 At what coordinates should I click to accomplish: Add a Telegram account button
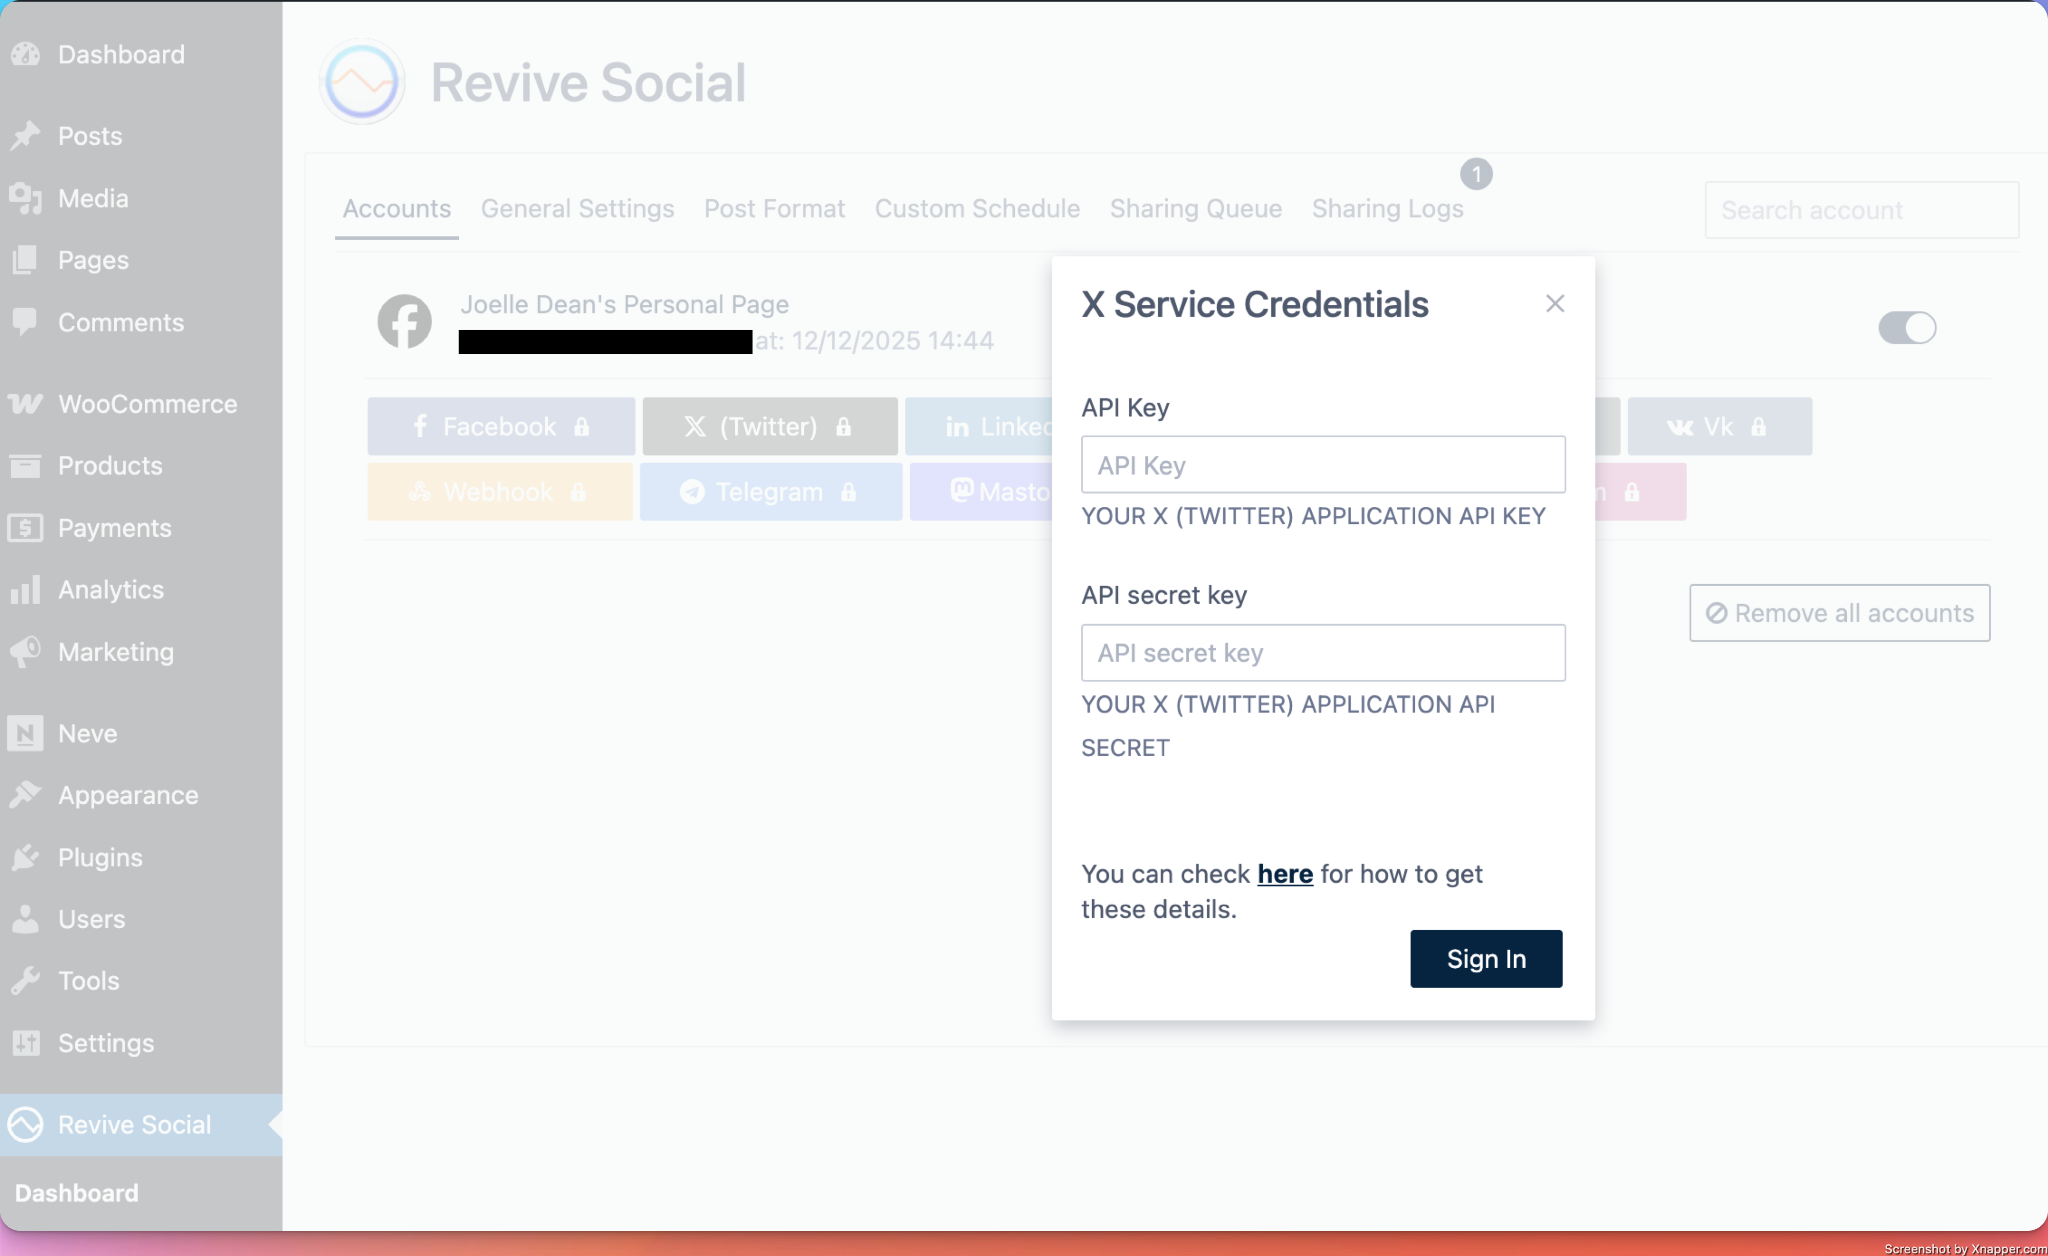[x=770, y=492]
